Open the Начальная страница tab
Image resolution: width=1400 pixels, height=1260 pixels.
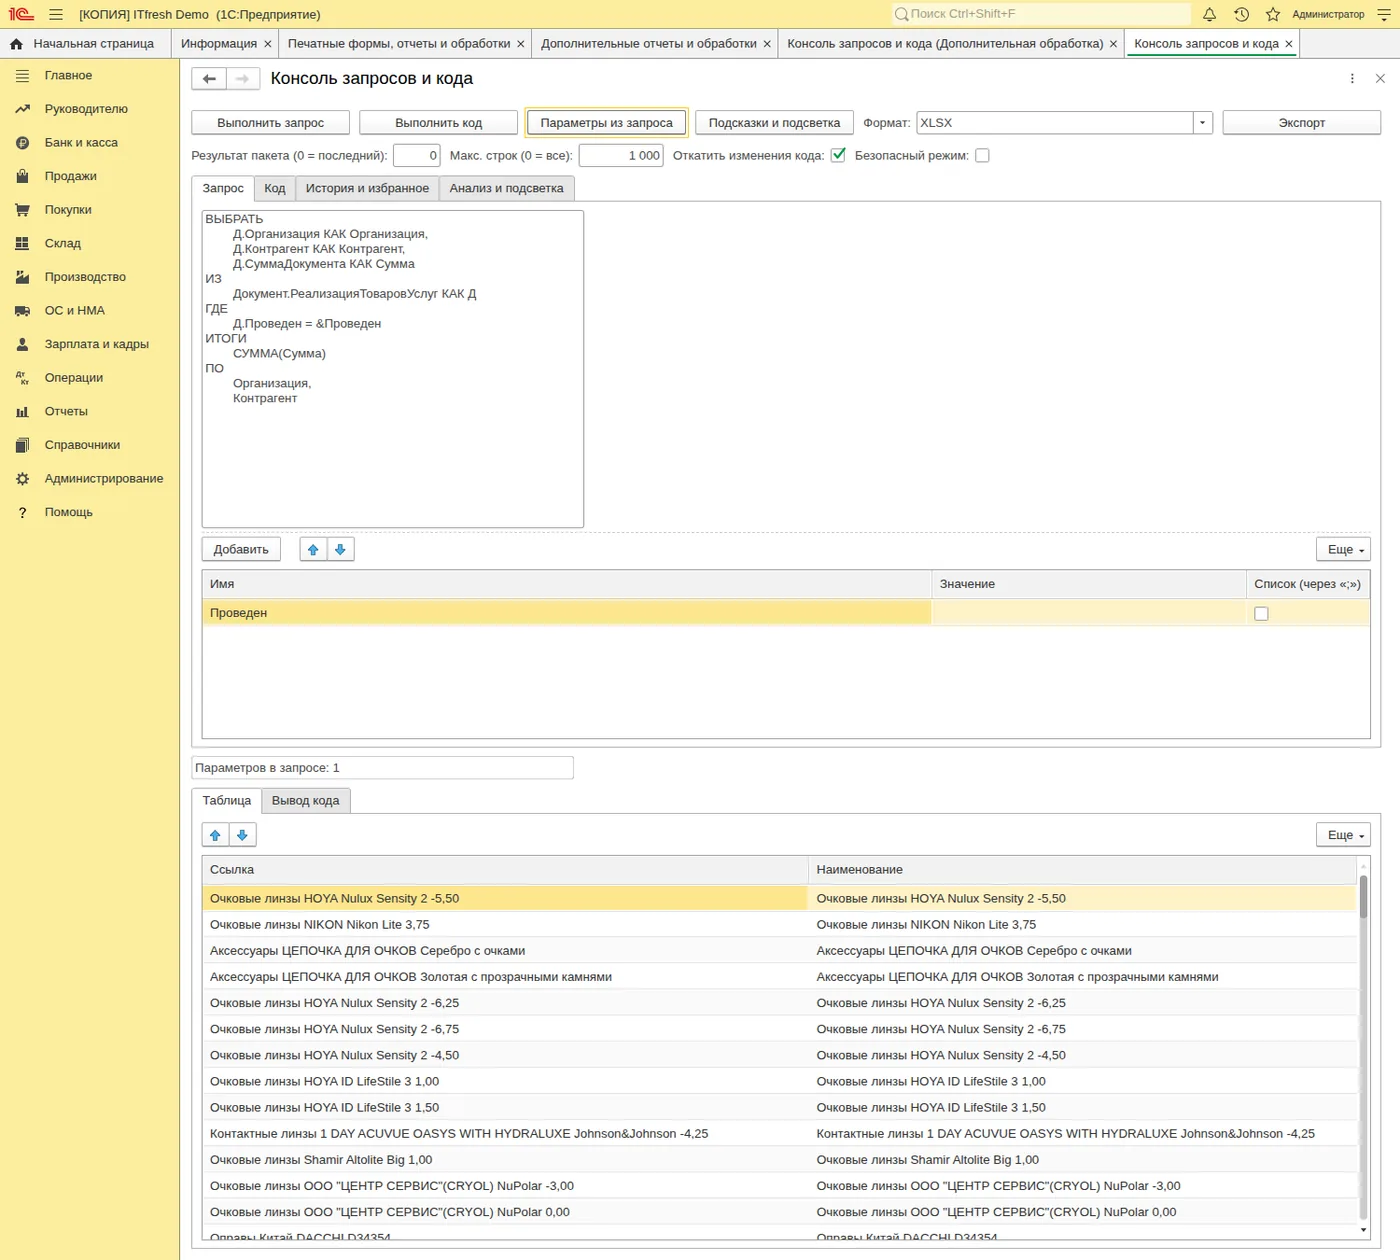click(x=84, y=44)
